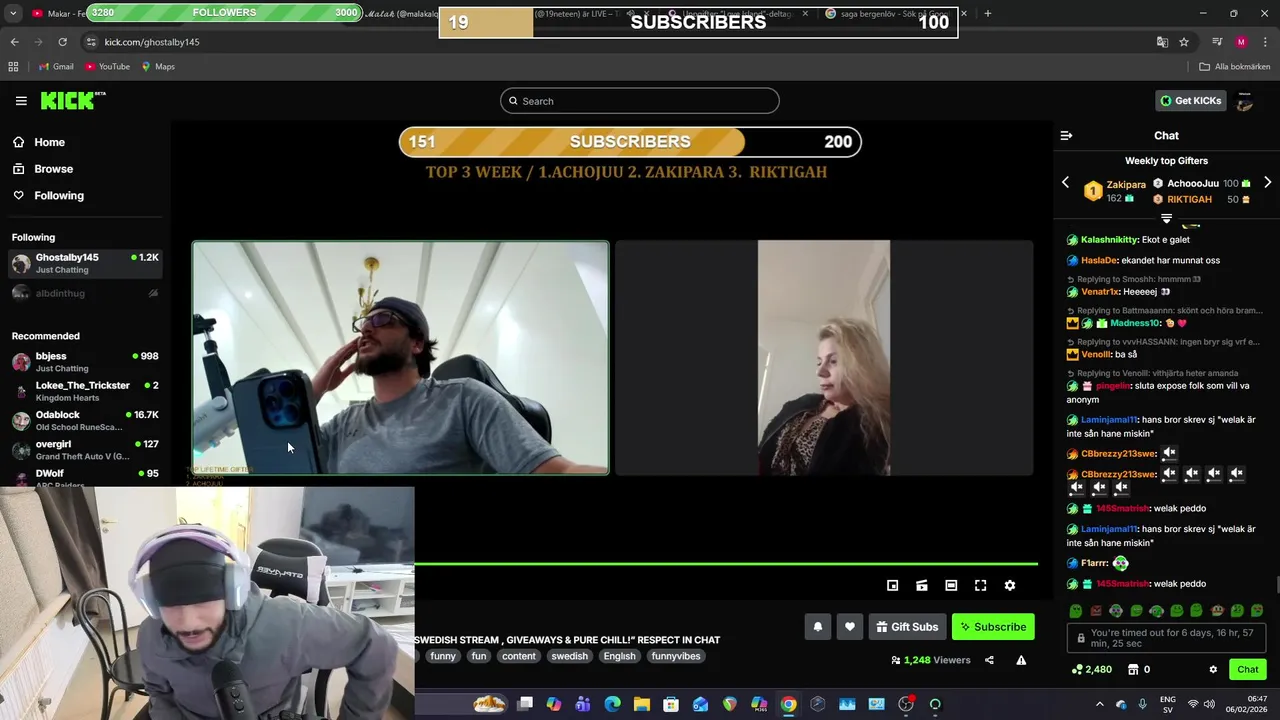This screenshot has height=720, width=1280.
Task: Click the AchoooJuu gifter name
Action: (x=1193, y=184)
